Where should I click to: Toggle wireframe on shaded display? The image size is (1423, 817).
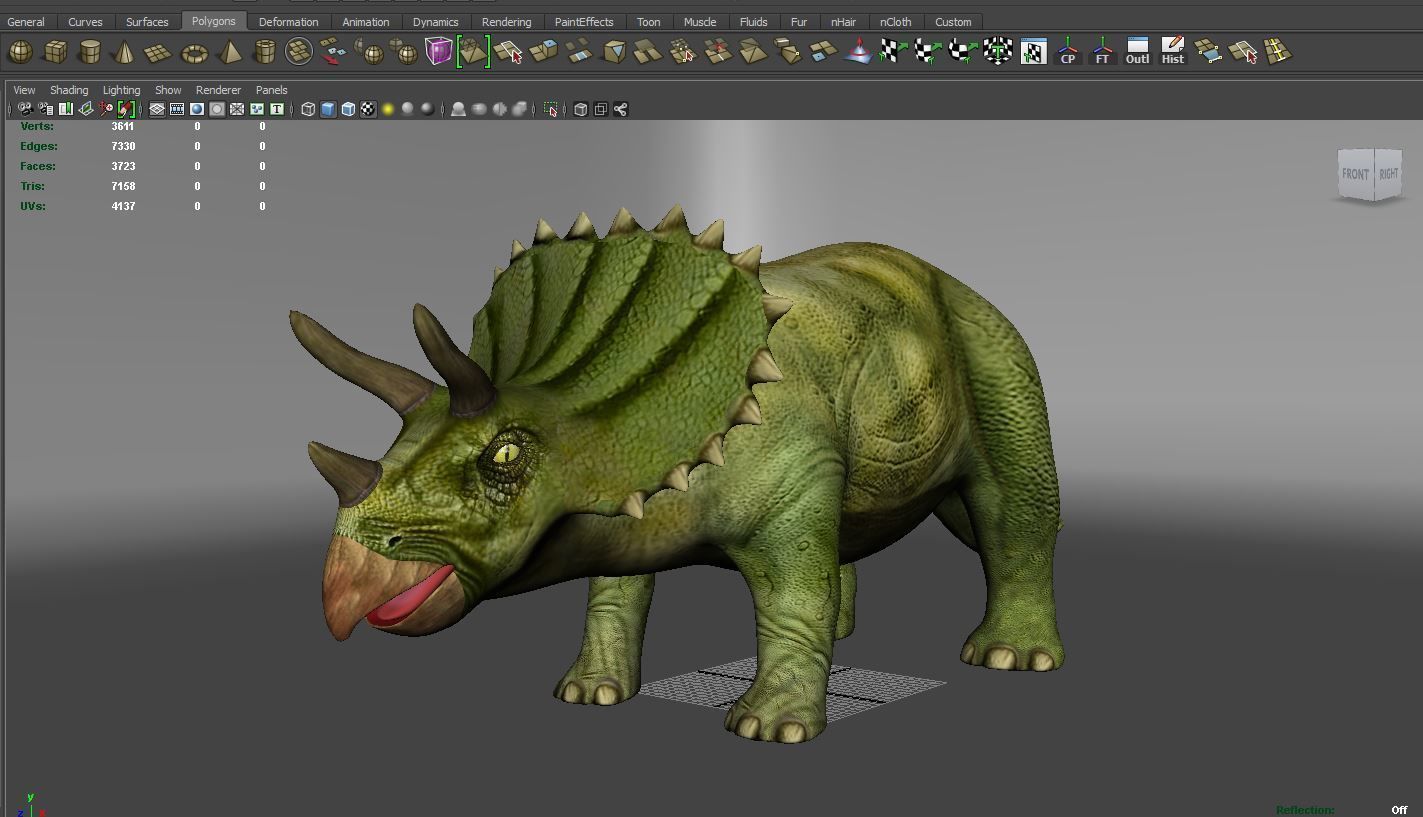pyautogui.click(x=348, y=109)
